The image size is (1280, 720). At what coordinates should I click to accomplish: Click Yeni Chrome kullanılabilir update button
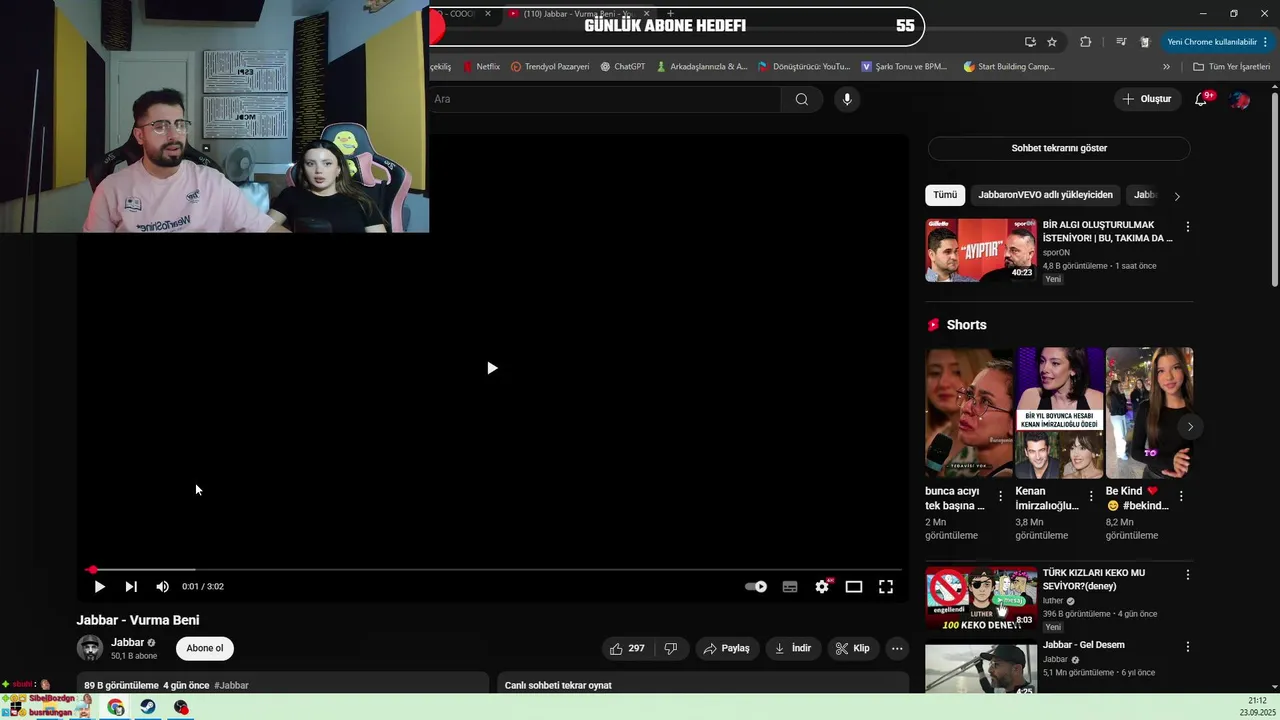coord(1217,42)
